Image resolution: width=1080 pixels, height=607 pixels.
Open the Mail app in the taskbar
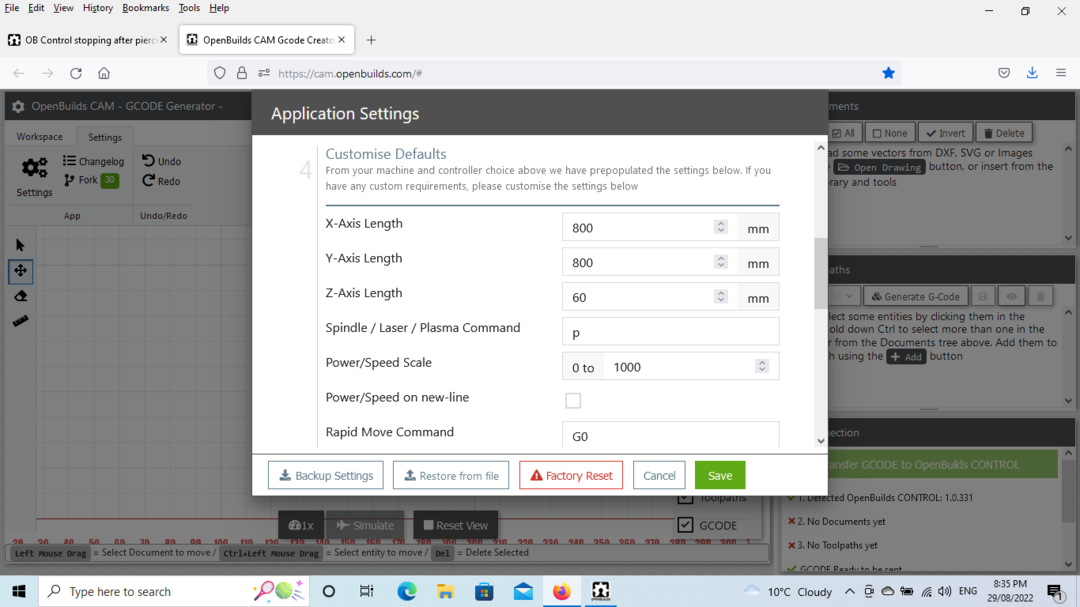[x=523, y=591]
